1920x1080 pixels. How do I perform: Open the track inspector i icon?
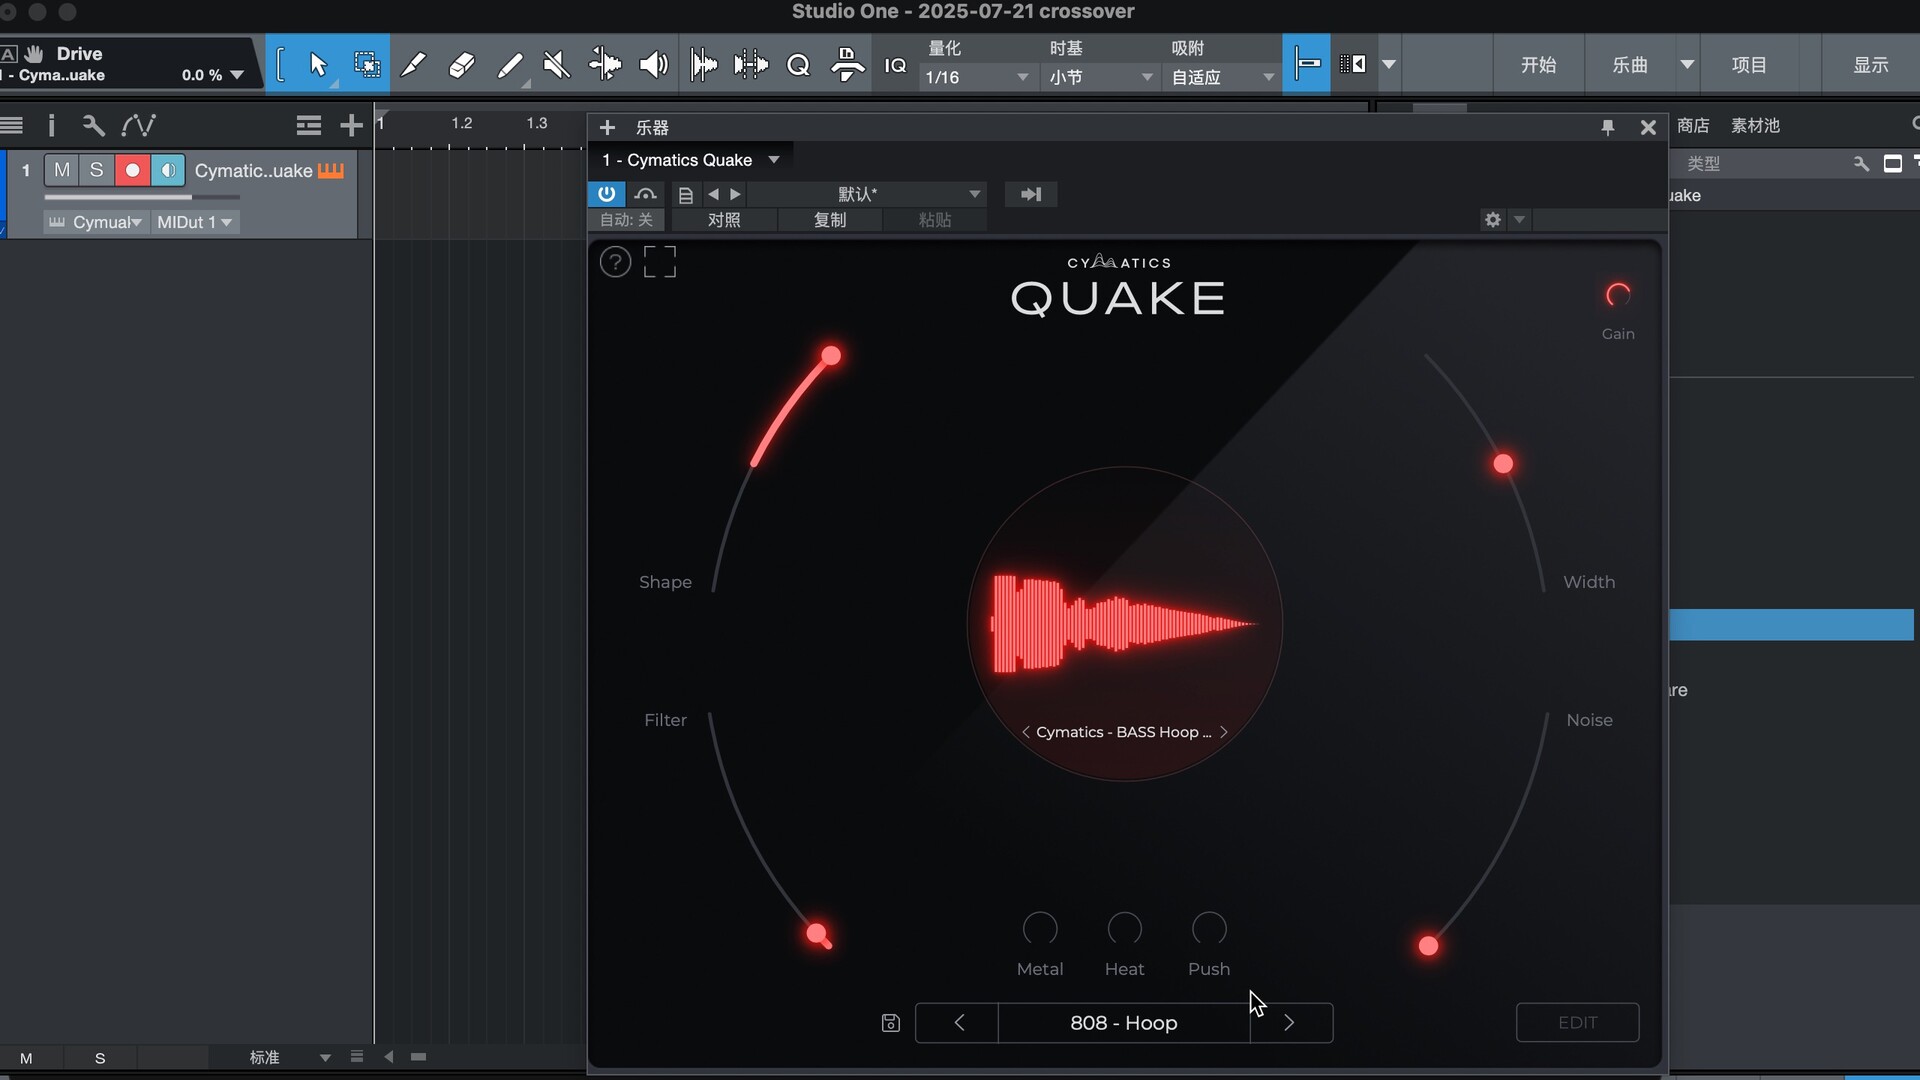[x=51, y=125]
